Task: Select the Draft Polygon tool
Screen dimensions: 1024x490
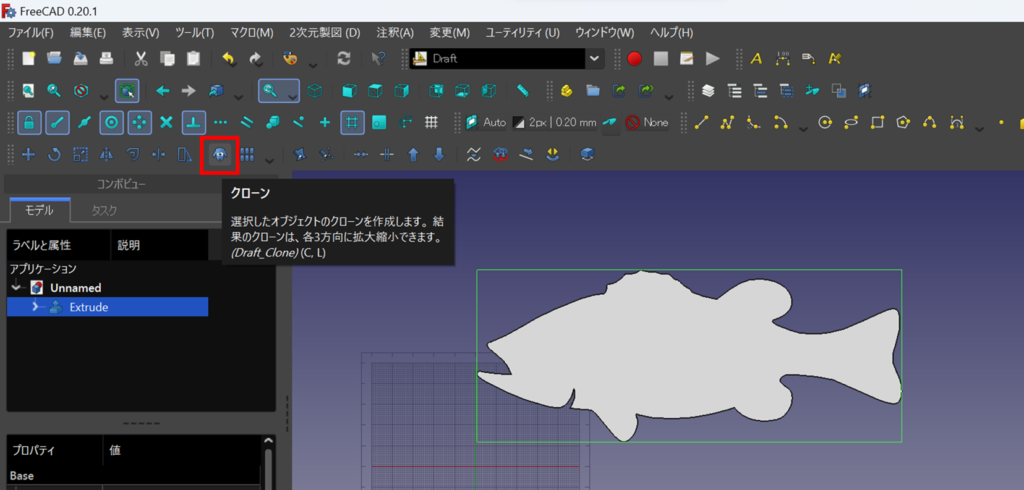Action: [904, 122]
